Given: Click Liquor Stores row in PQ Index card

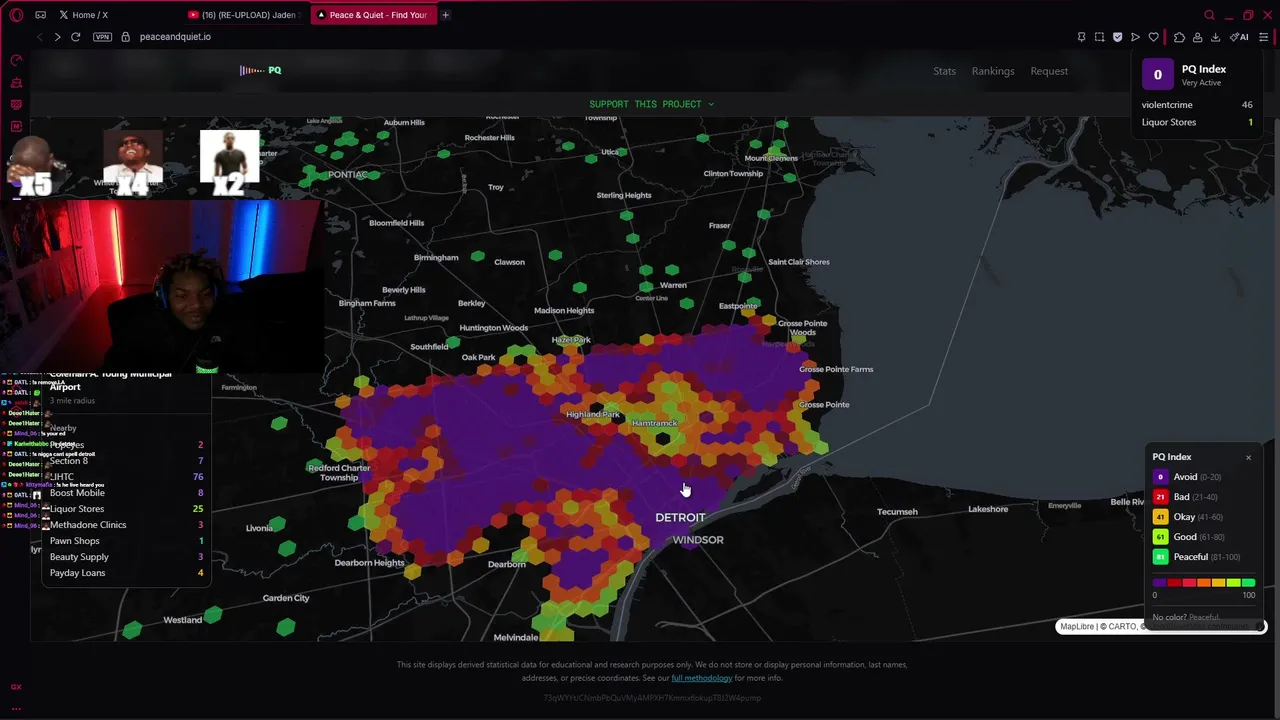Looking at the screenshot, I should (x=1197, y=122).
